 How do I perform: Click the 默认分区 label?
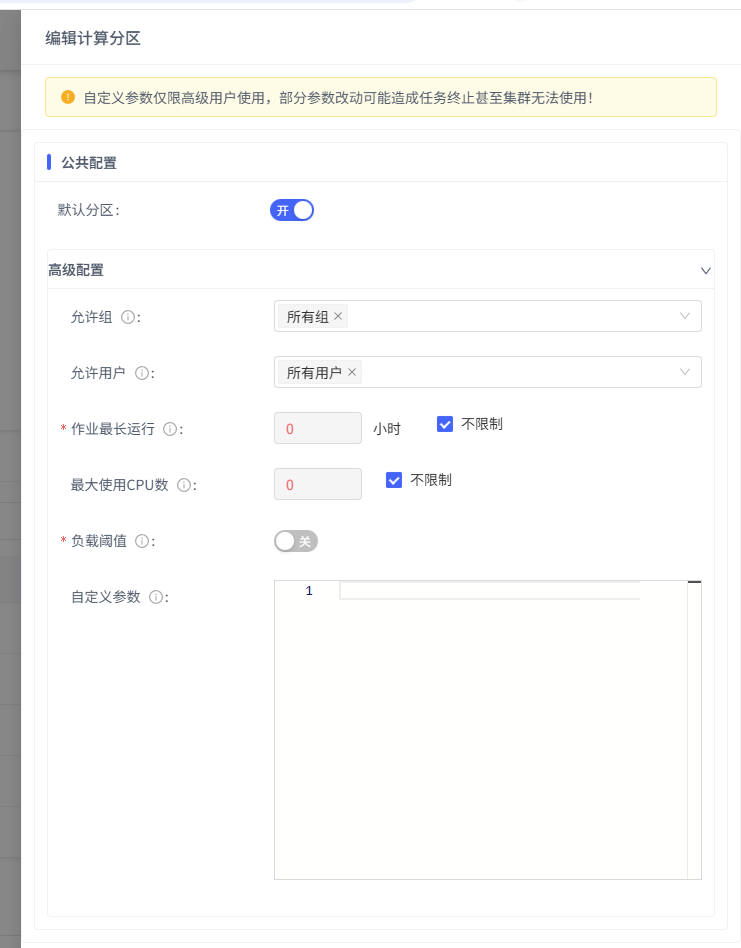(89, 210)
